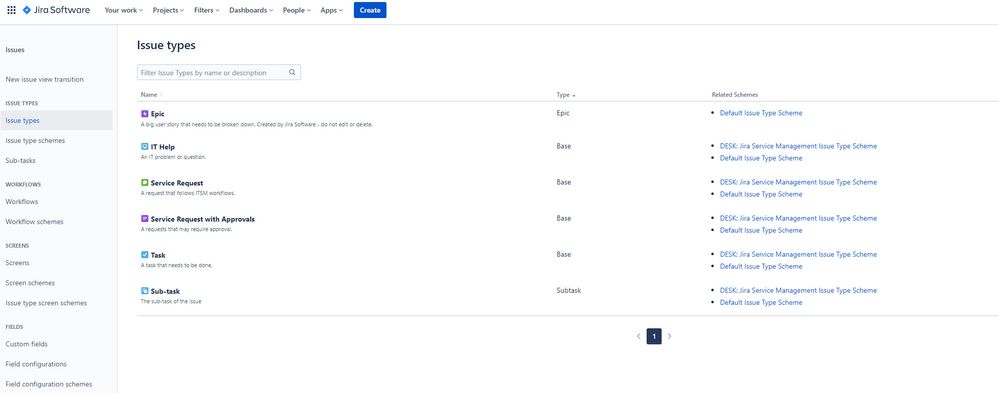Open Service Request with Approvals name
The width and height of the screenshot is (999, 393).
[203, 219]
